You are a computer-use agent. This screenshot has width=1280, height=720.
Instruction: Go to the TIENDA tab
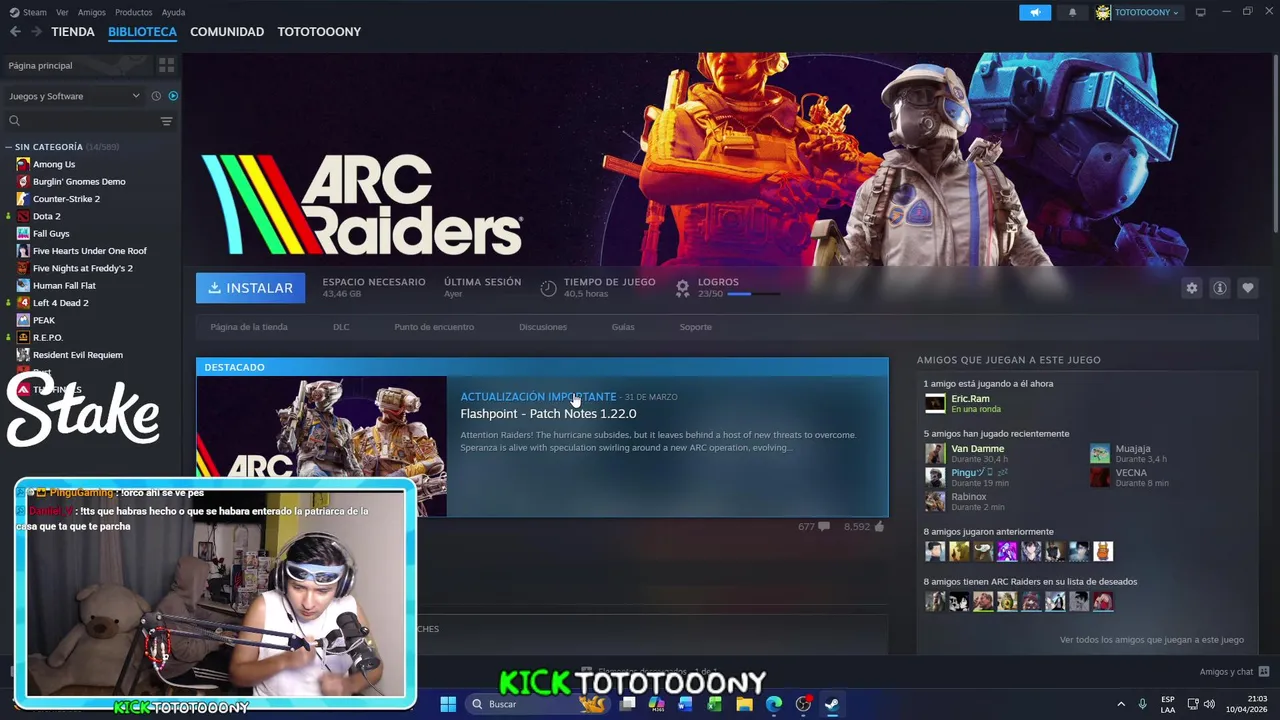(x=73, y=32)
